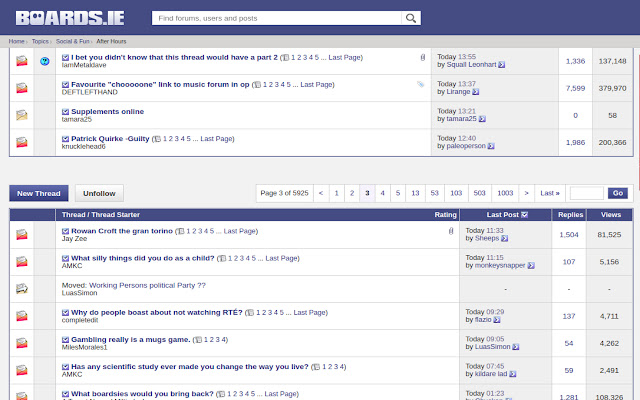
Task: Open After Hours breadcrumb
Action: [111, 41]
